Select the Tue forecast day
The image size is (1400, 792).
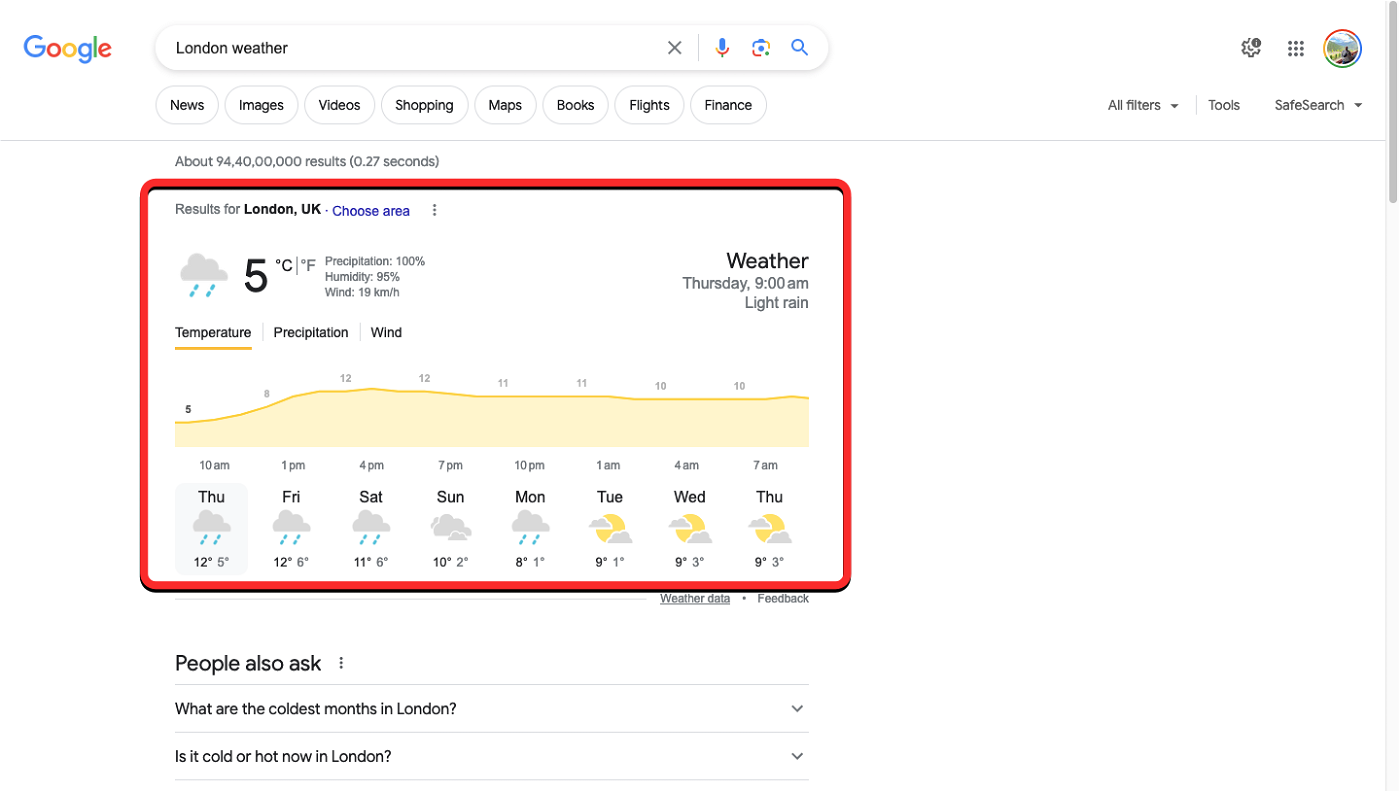pyautogui.click(x=610, y=529)
